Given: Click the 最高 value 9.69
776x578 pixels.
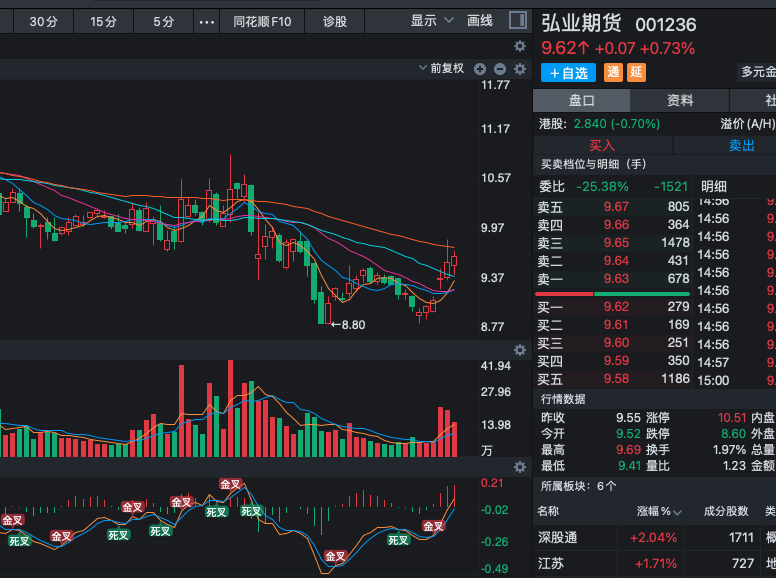Looking at the screenshot, I should [x=629, y=450].
